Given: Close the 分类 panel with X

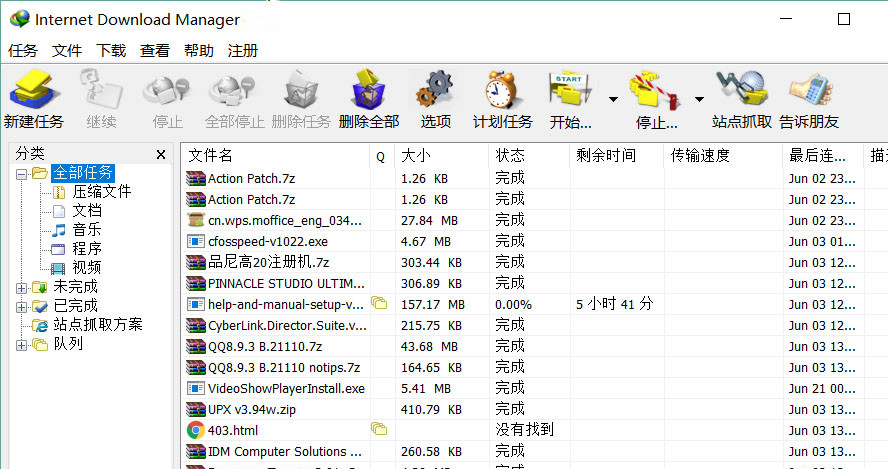Looking at the screenshot, I should tap(161, 155).
